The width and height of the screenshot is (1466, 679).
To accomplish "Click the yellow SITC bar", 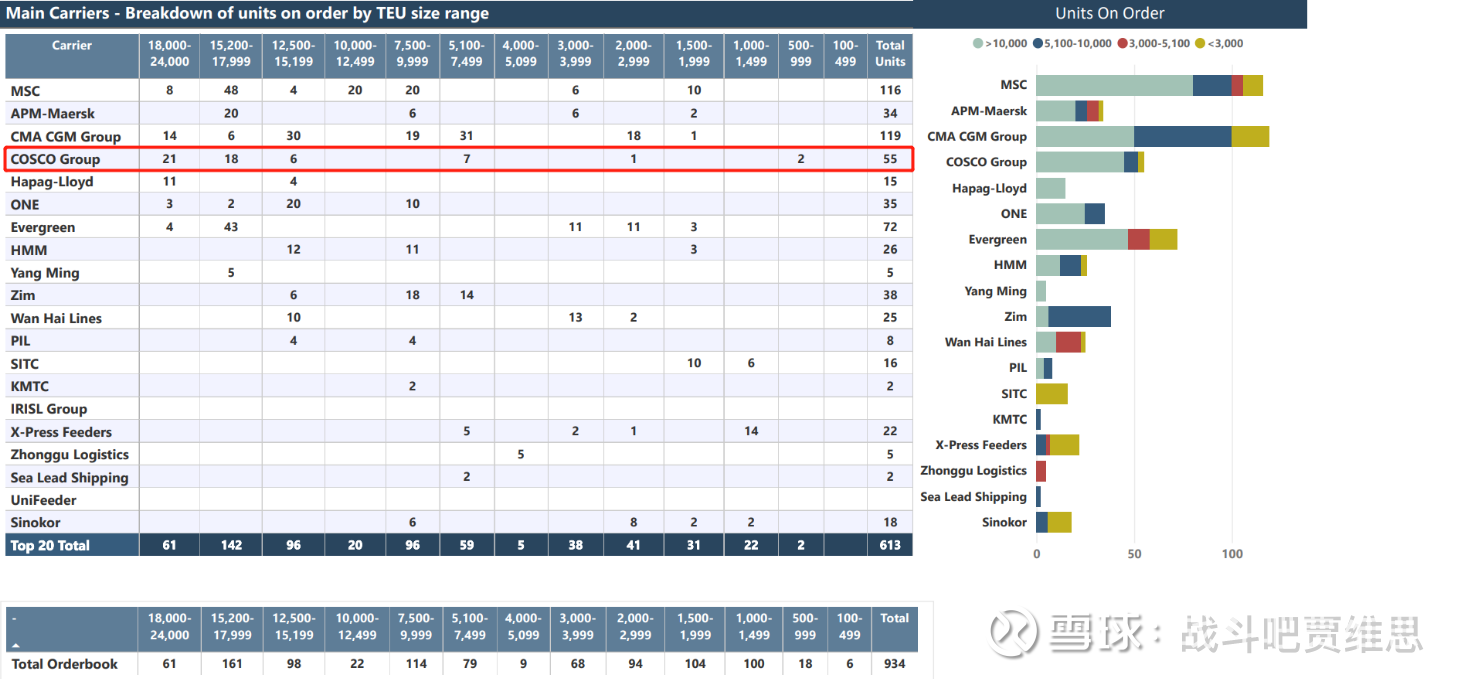I will click(1051, 393).
